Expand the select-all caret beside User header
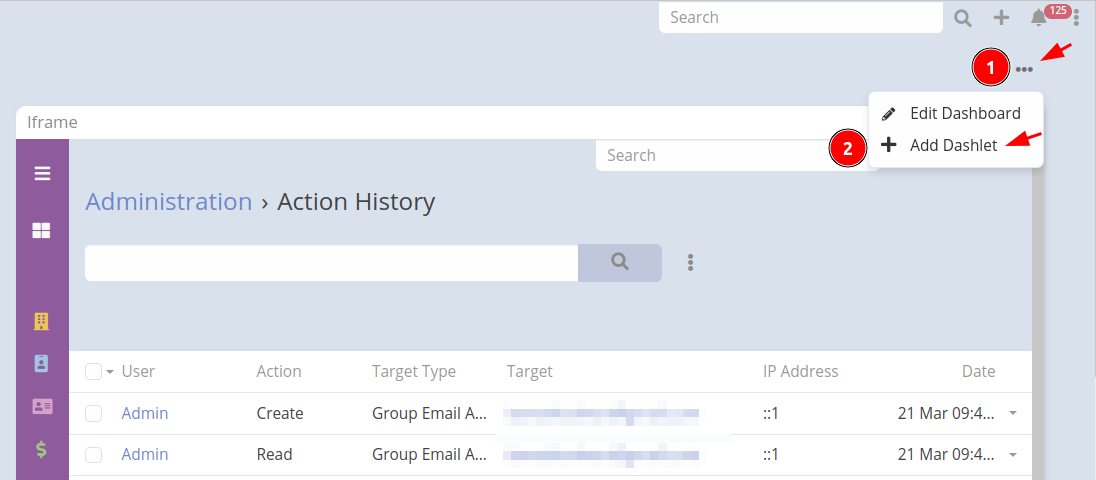The image size is (1096, 480). pyautogui.click(x=110, y=372)
